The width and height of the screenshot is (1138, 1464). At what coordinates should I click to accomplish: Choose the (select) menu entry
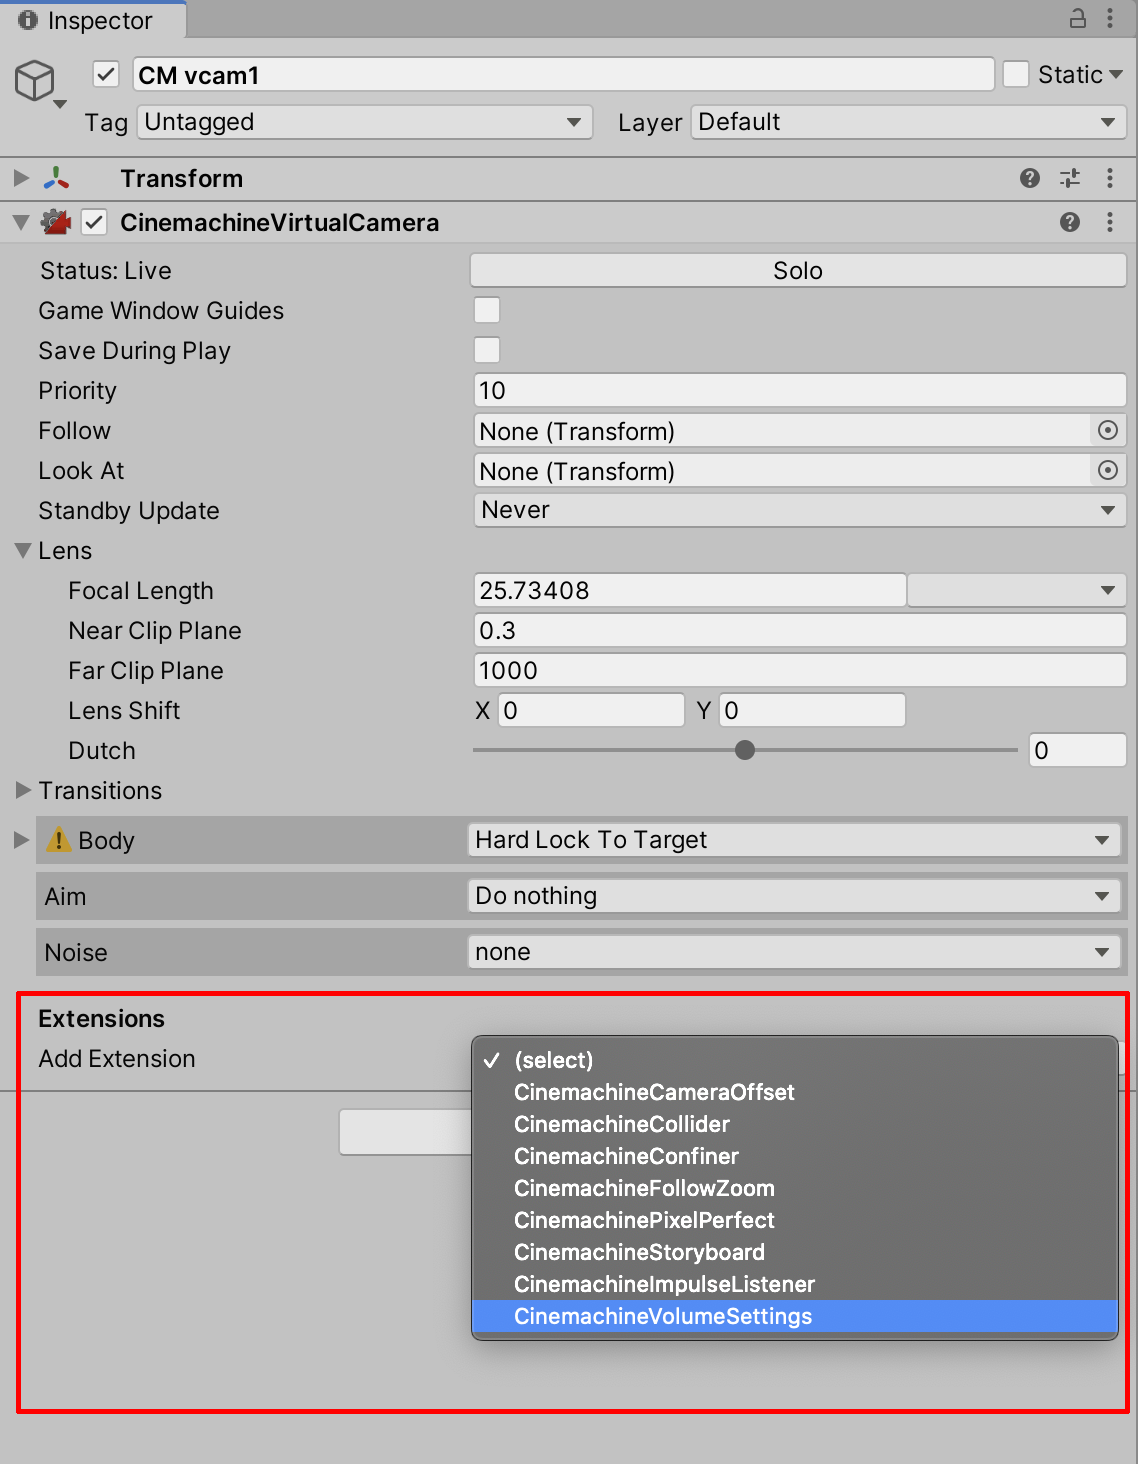click(795, 1060)
